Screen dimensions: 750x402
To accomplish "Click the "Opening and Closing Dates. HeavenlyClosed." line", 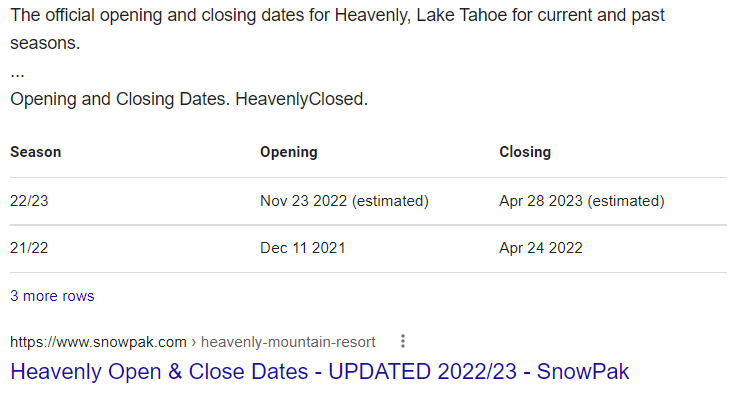I will 189,99.
